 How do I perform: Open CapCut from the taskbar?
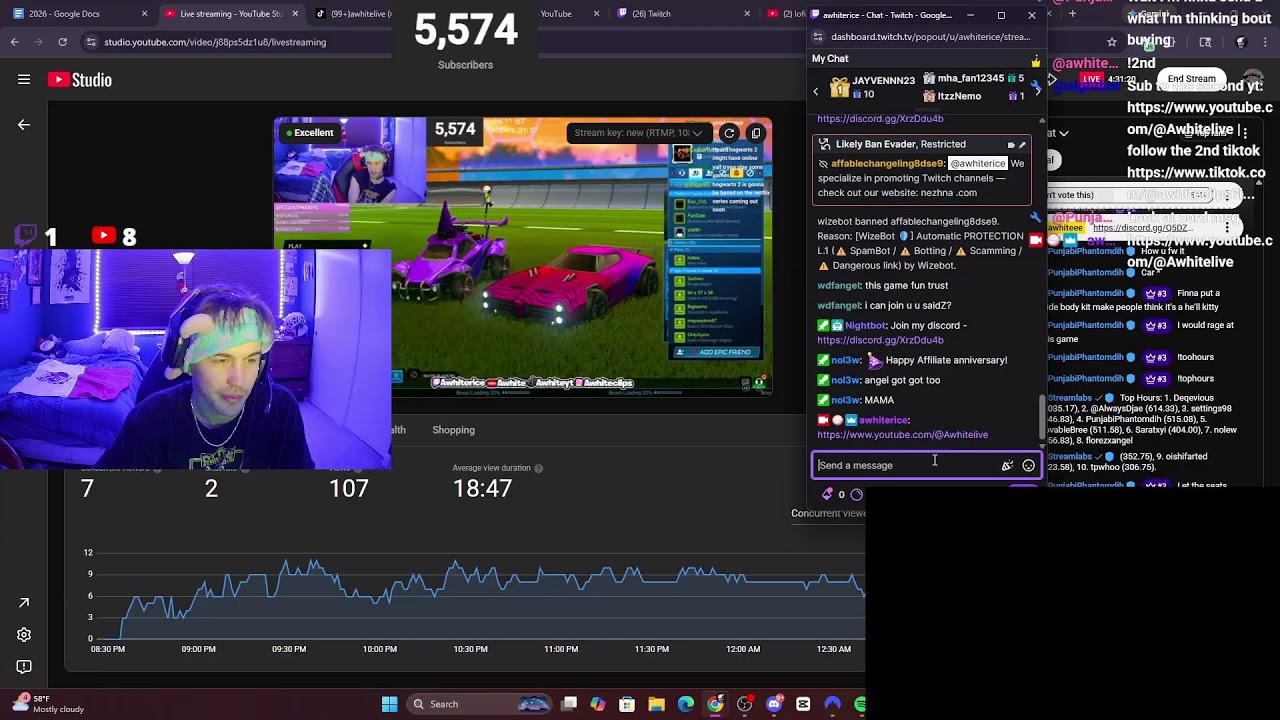coord(803,704)
